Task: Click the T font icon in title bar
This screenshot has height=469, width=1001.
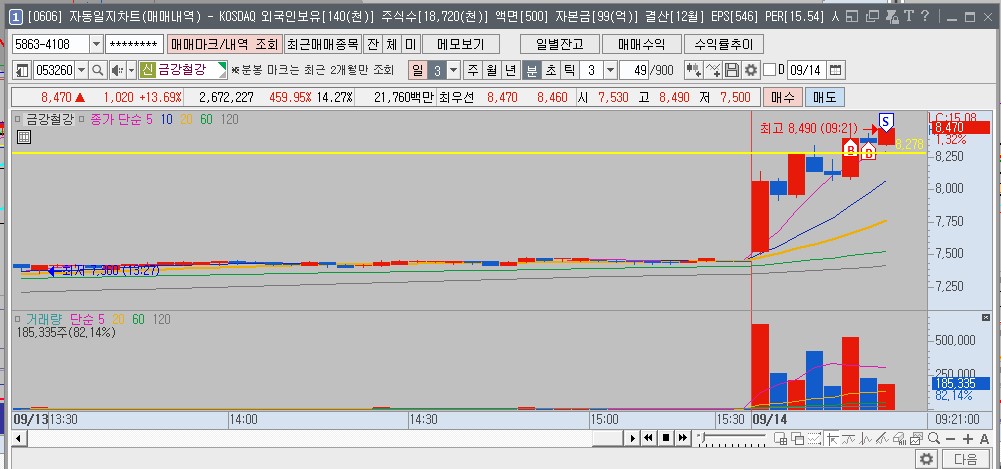Action: [x=909, y=16]
